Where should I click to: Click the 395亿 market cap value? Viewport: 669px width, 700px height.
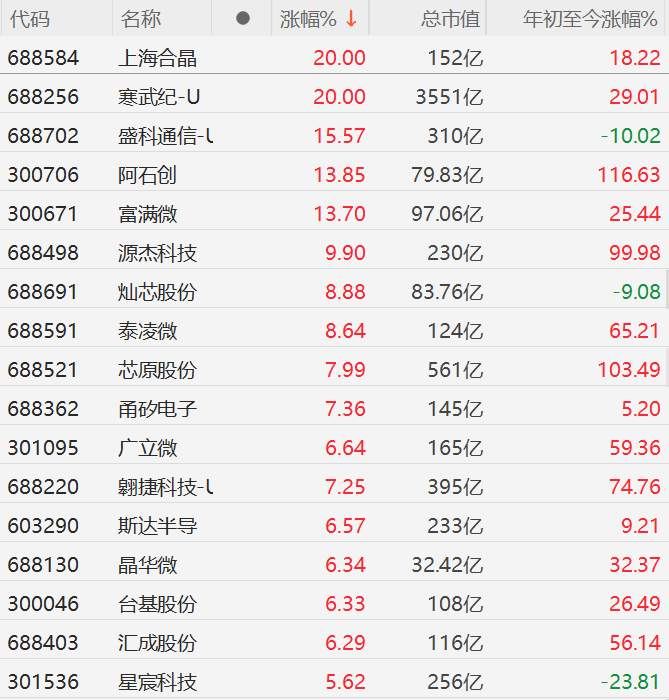[455, 487]
